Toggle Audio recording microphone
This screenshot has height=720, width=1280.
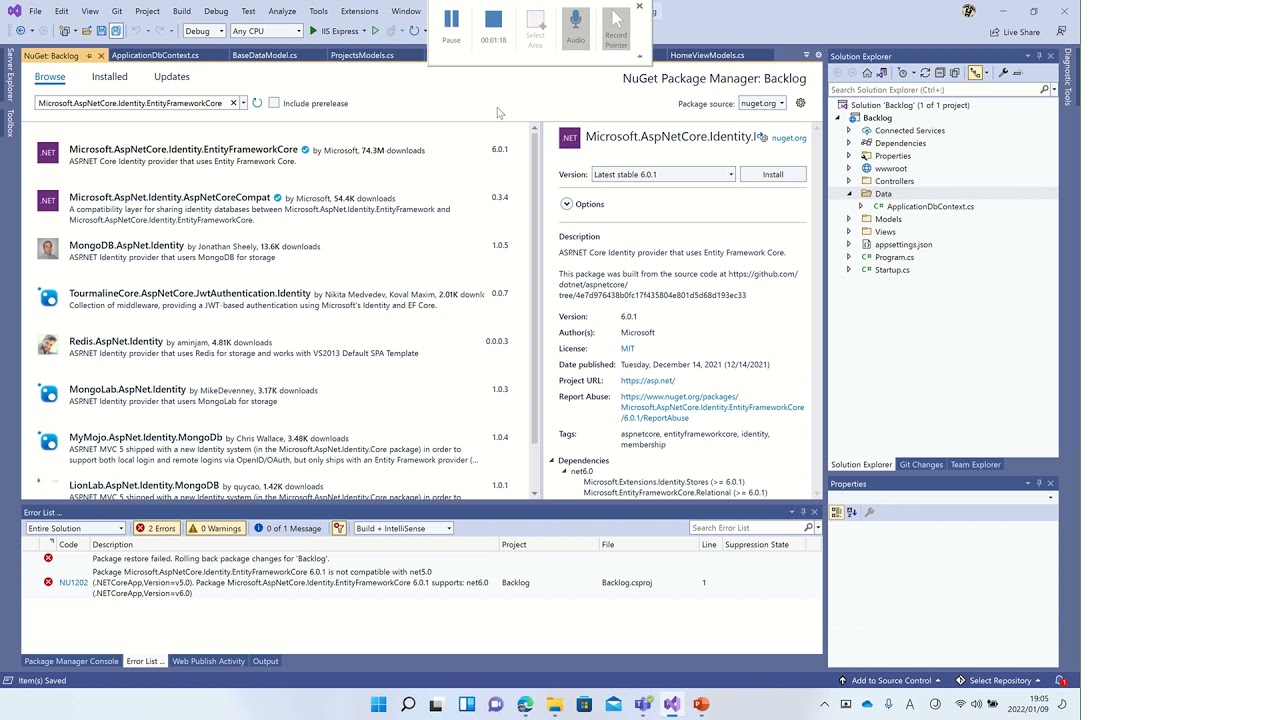[x=575, y=26]
